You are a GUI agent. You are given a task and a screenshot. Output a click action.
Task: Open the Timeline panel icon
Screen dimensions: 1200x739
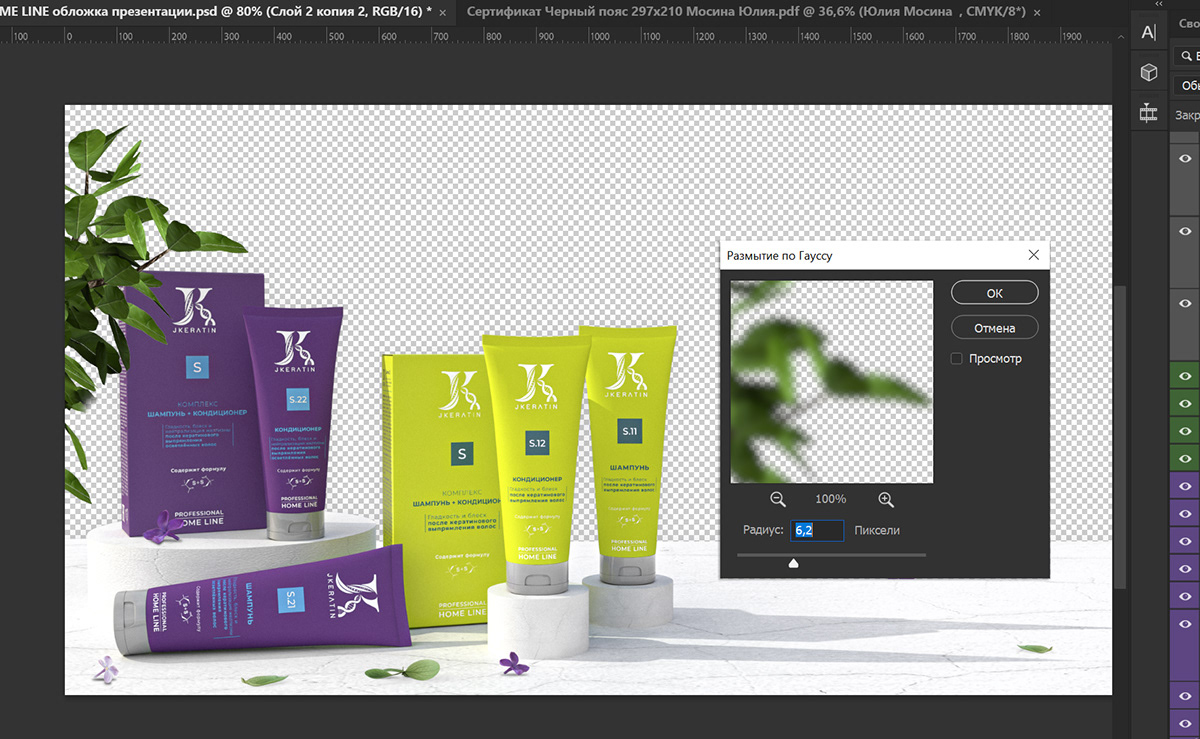pos(1149,113)
